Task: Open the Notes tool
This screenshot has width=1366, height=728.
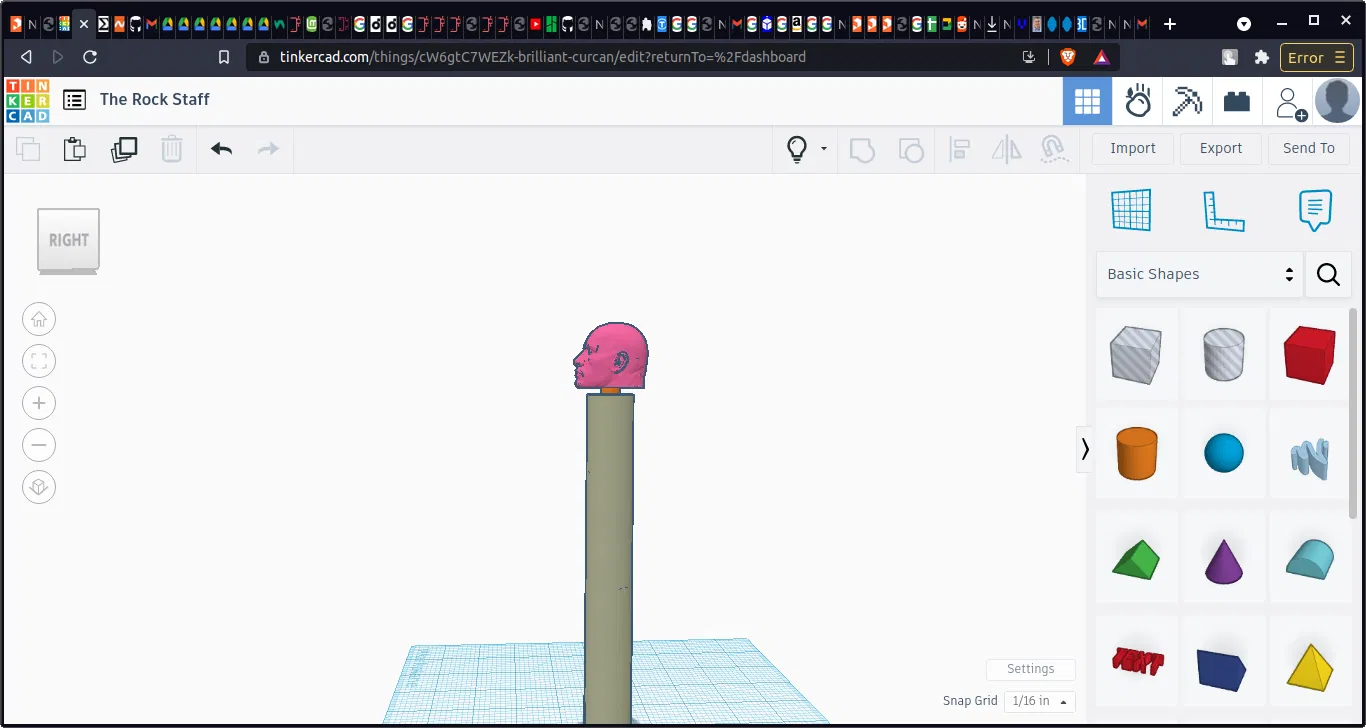Action: click(x=1315, y=210)
